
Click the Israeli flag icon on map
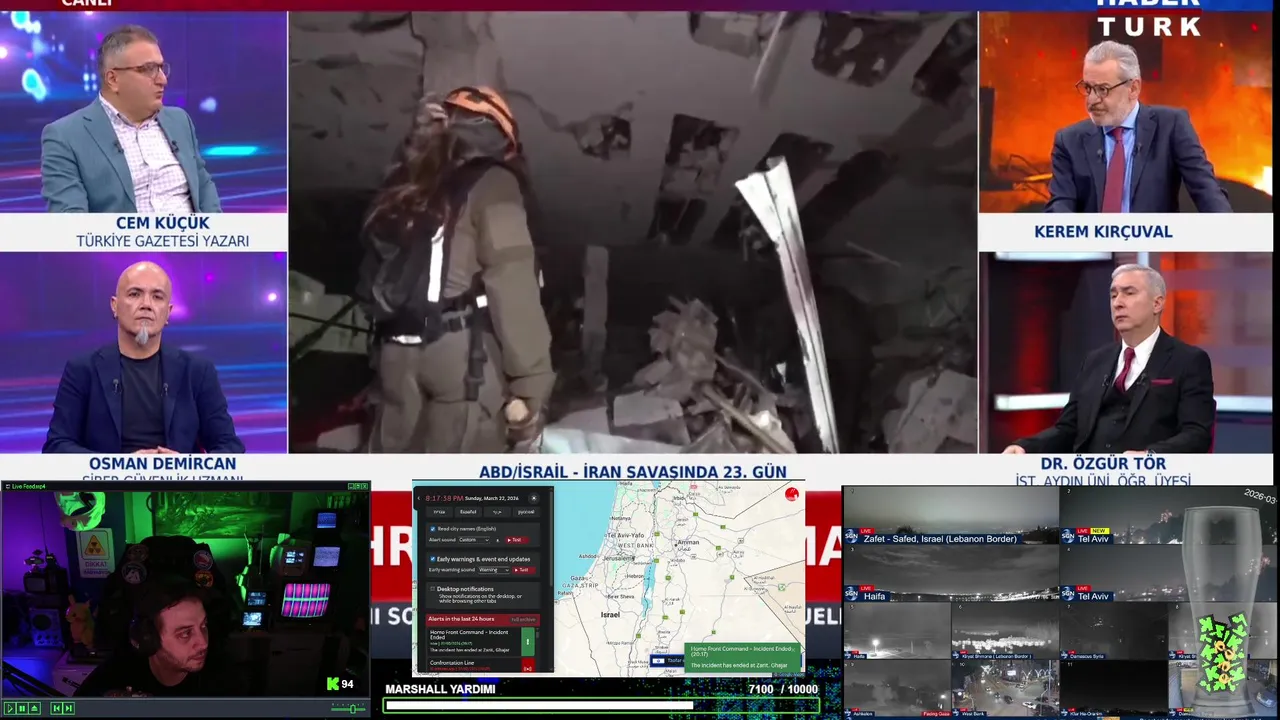[x=658, y=661]
